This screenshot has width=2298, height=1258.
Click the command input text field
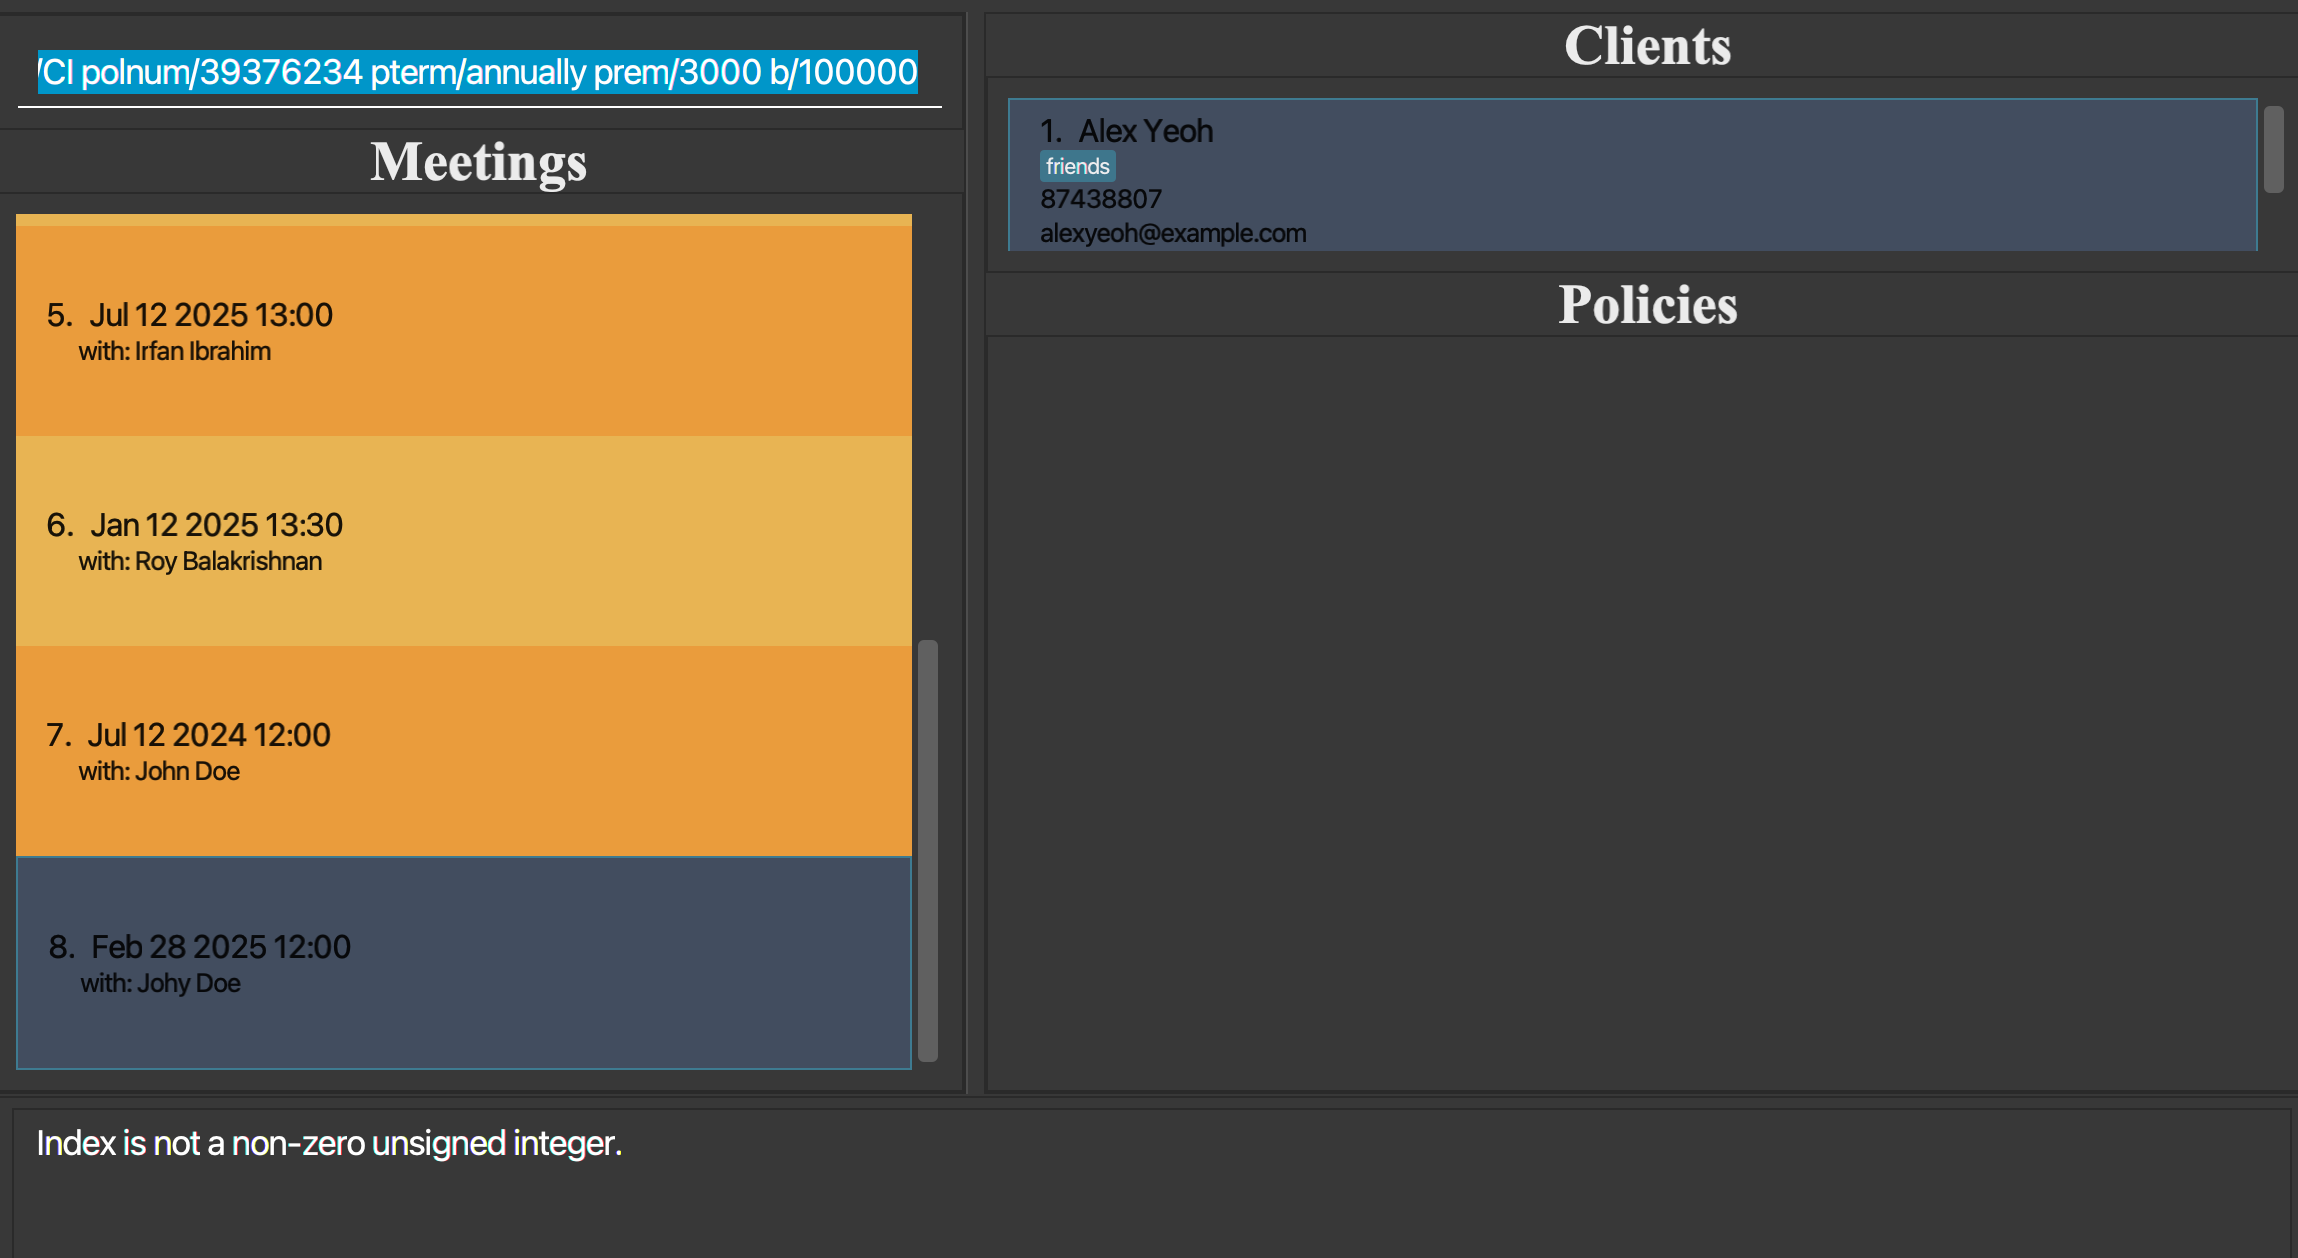click(x=478, y=72)
